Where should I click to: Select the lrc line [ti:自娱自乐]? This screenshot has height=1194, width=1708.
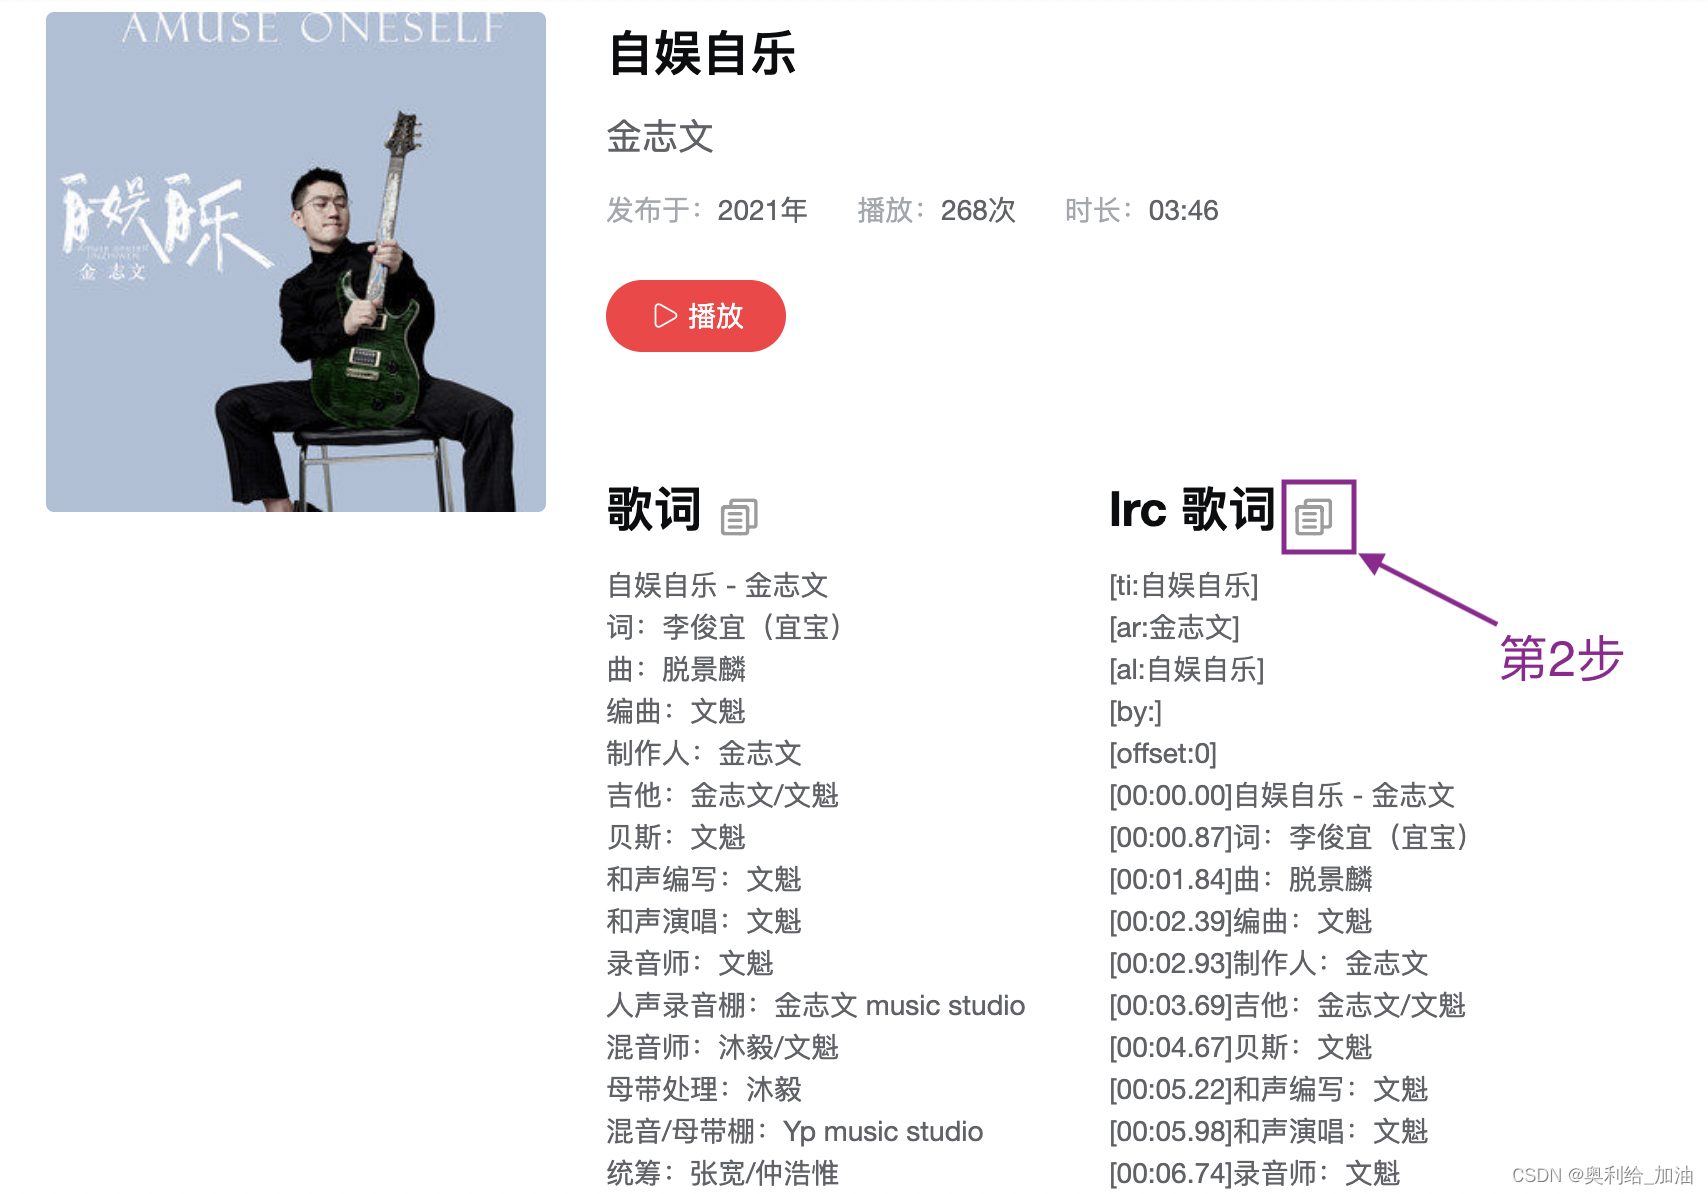tap(1184, 585)
